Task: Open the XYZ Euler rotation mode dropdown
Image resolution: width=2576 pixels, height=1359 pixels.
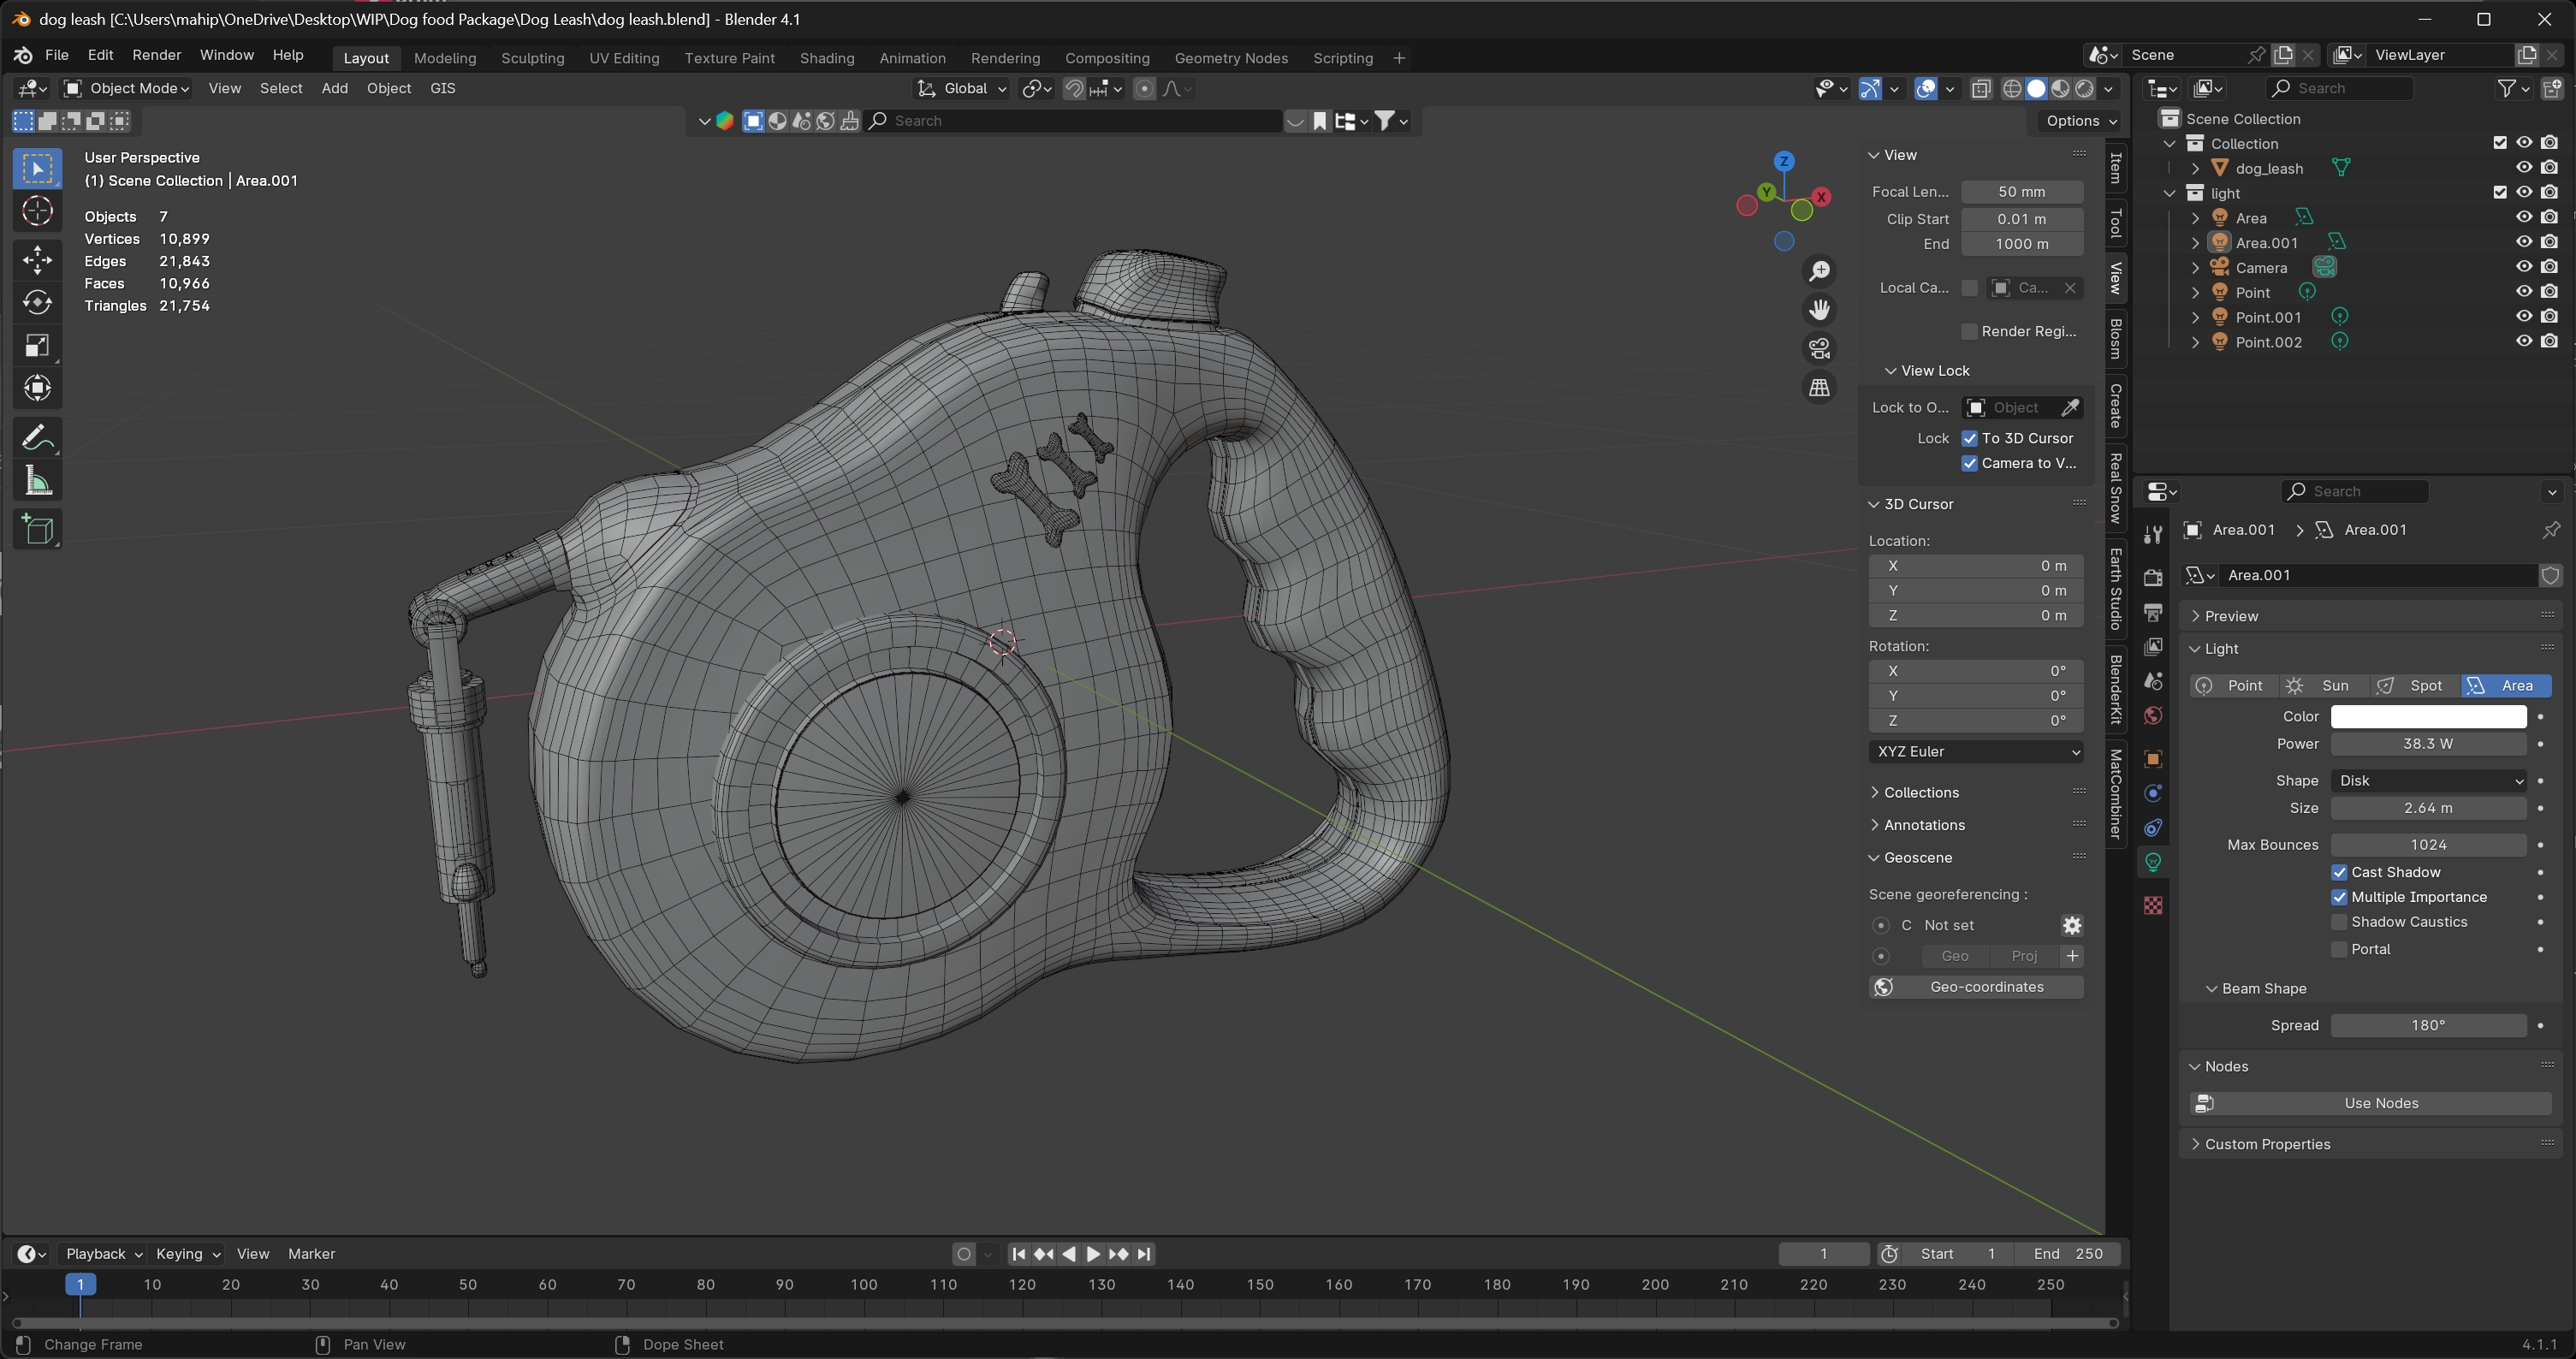Action: coord(1975,751)
